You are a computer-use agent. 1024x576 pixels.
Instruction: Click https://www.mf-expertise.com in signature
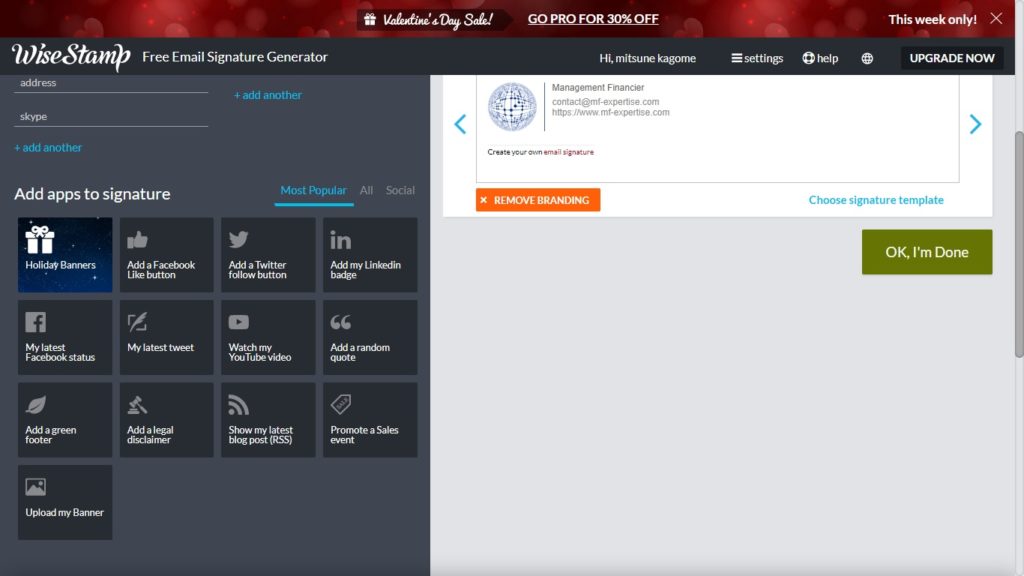coord(611,112)
